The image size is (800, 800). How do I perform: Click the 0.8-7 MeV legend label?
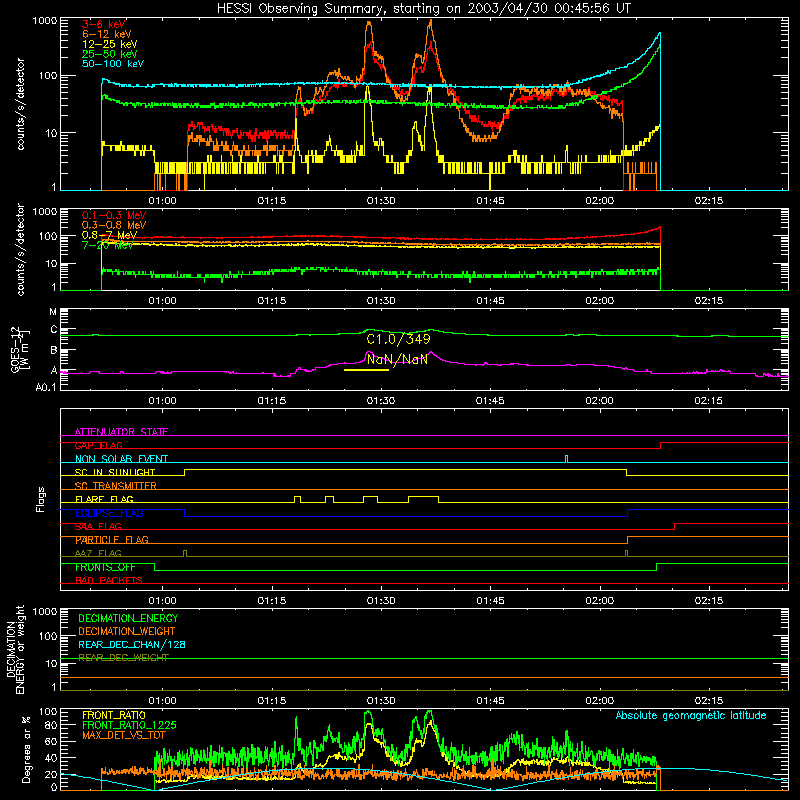click(109, 235)
